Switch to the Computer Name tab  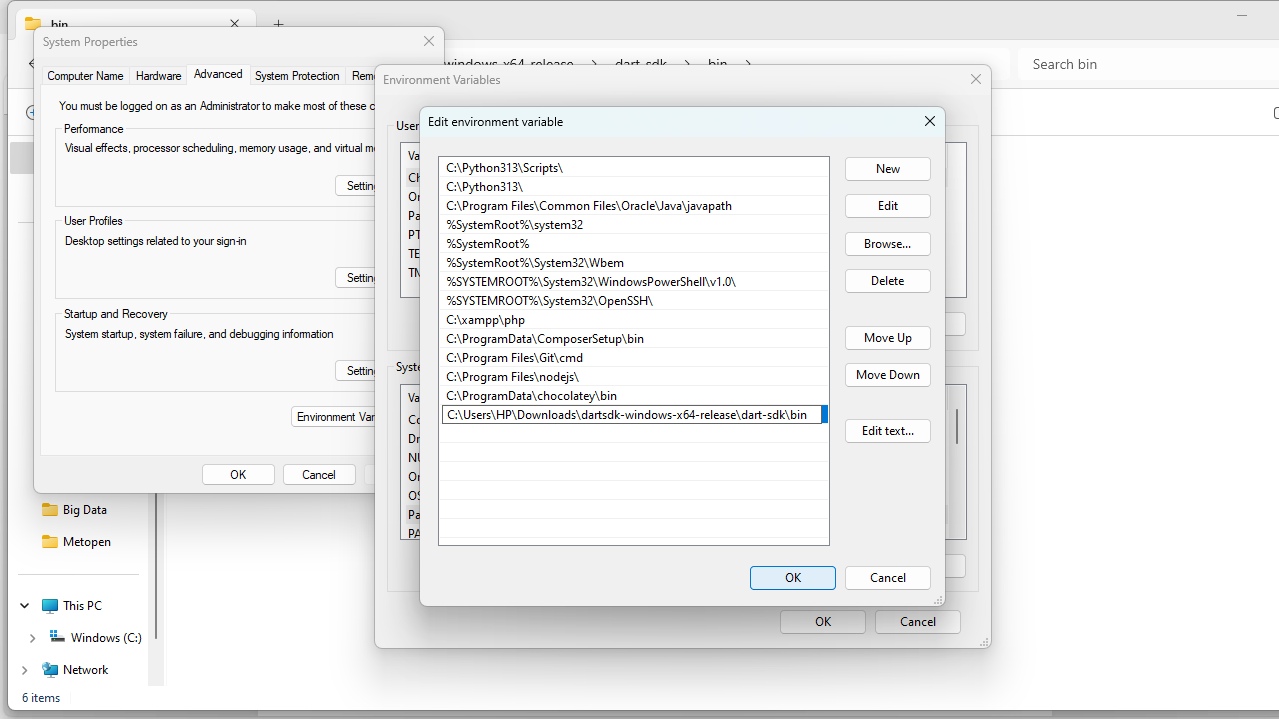(86, 76)
